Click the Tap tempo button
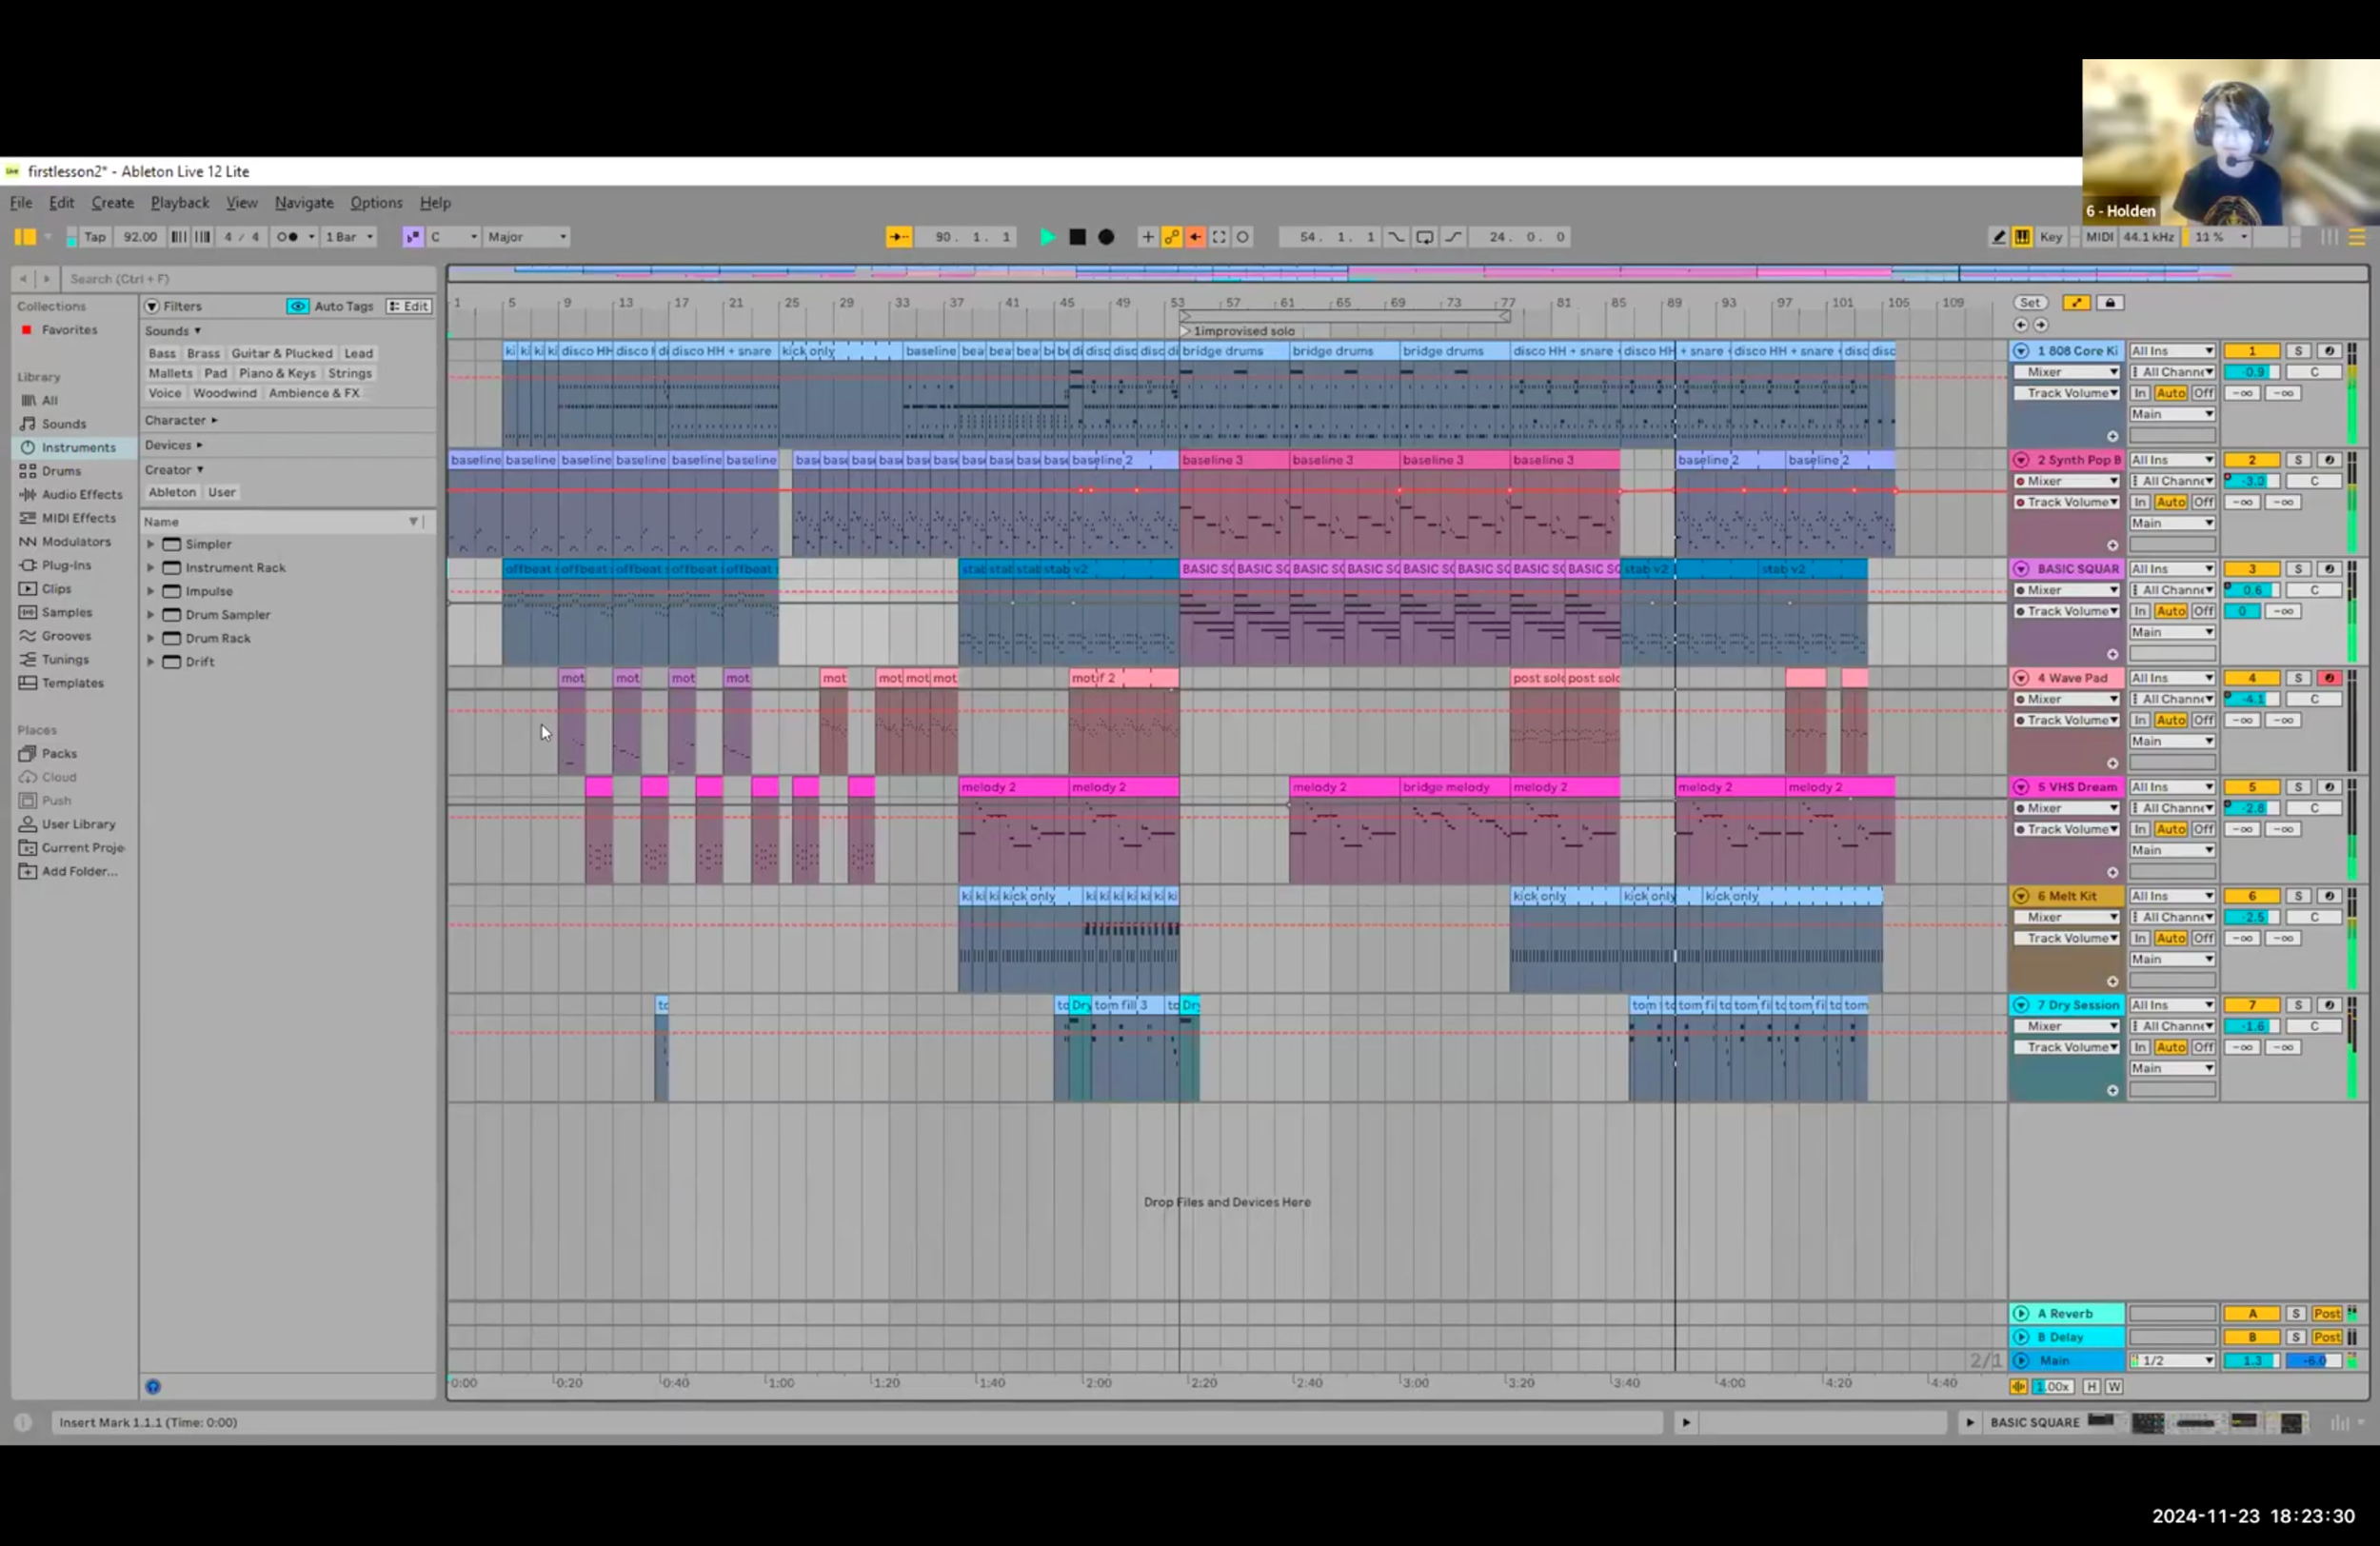Image resolution: width=2380 pixels, height=1546 pixels. [x=95, y=237]
